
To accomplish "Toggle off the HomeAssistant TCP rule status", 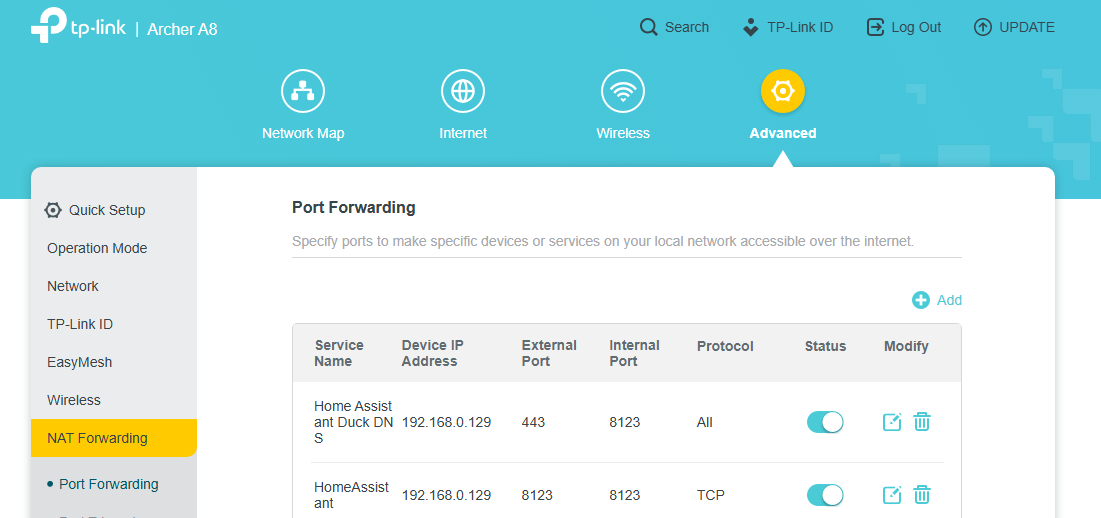I will tap(825, 495).
